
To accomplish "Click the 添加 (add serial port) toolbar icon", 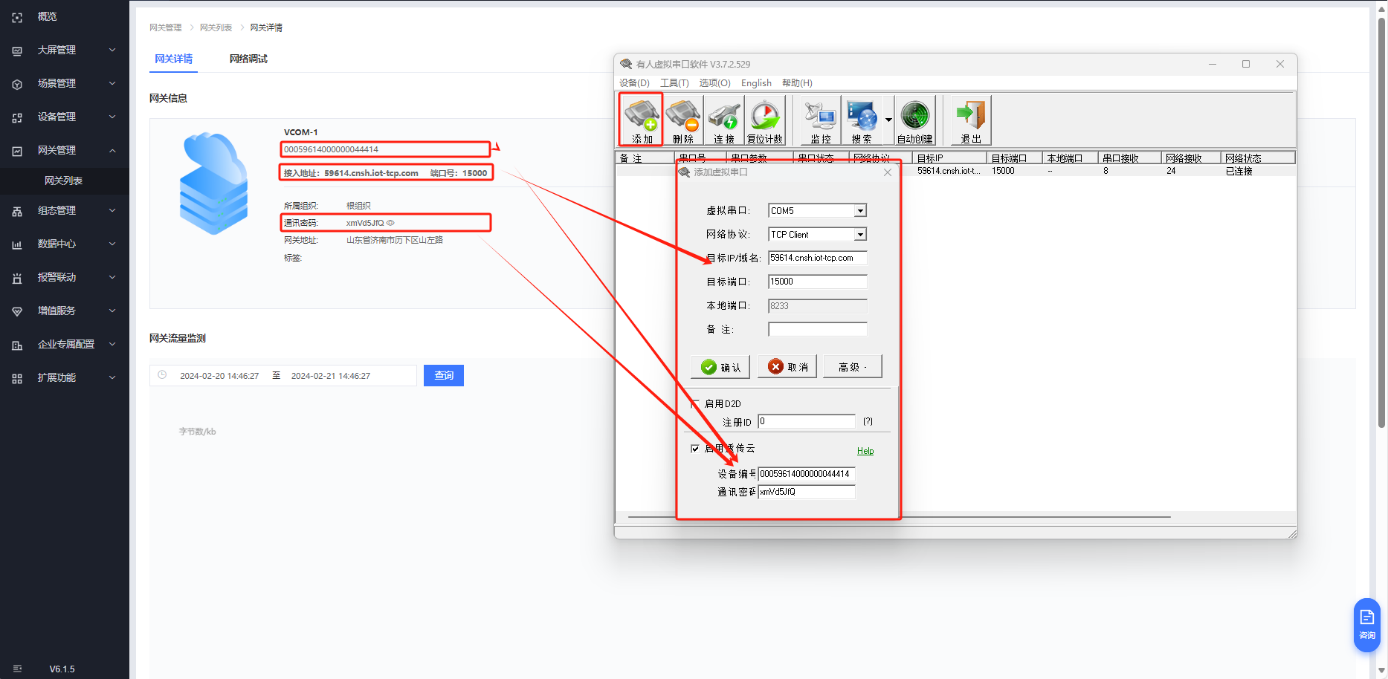I will [641, 120].
